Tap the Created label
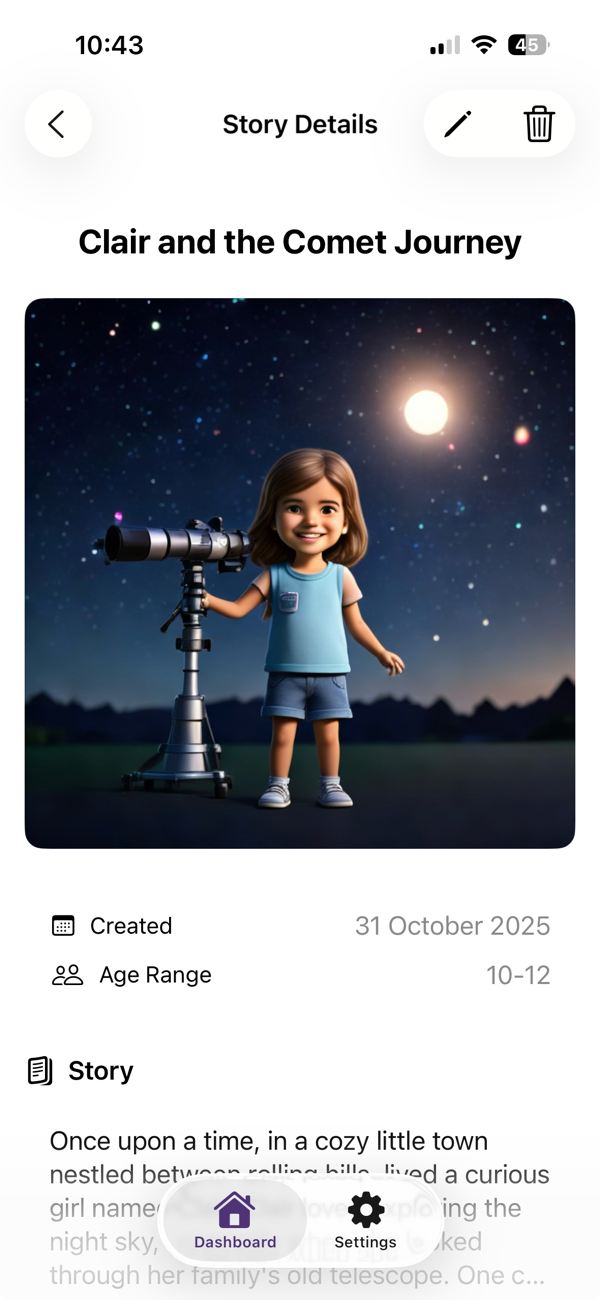 tap(131, 926)
